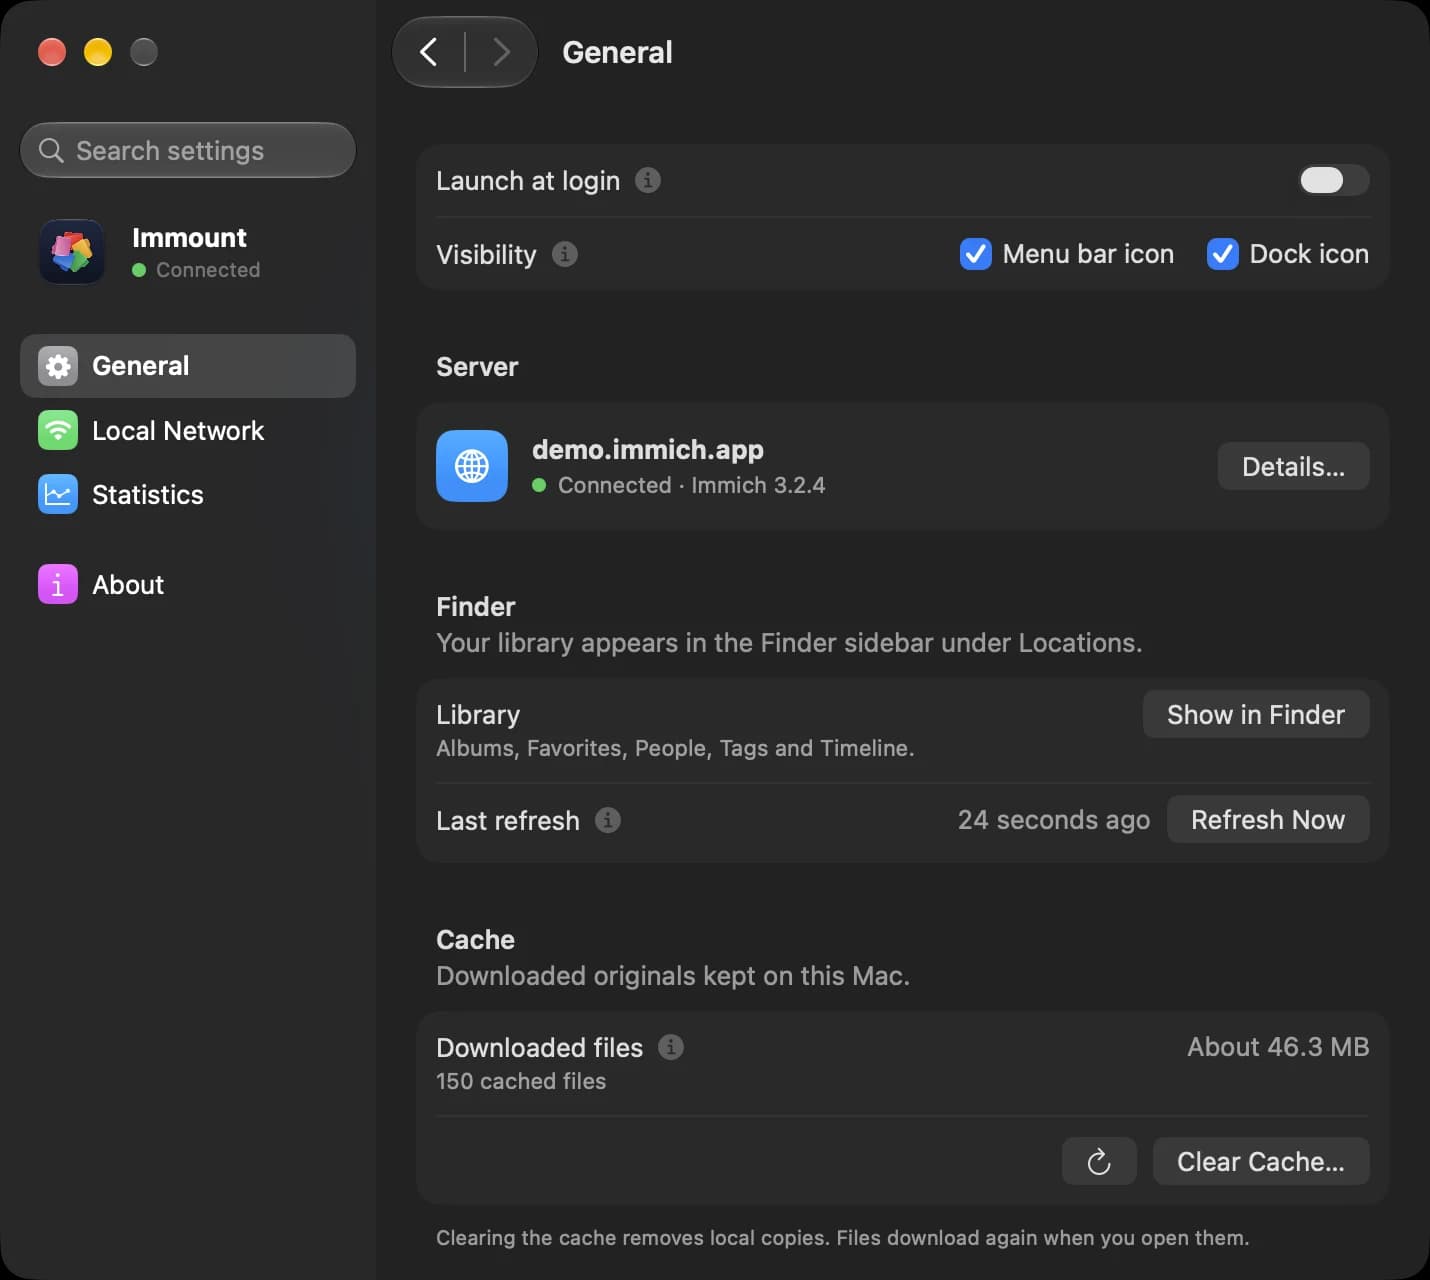The image size is (1430, 1280).
Task: Click the "Albums, Favorites, People, Tags and Timeline." text
Action: pyautogui.click(x=675, y=748)
